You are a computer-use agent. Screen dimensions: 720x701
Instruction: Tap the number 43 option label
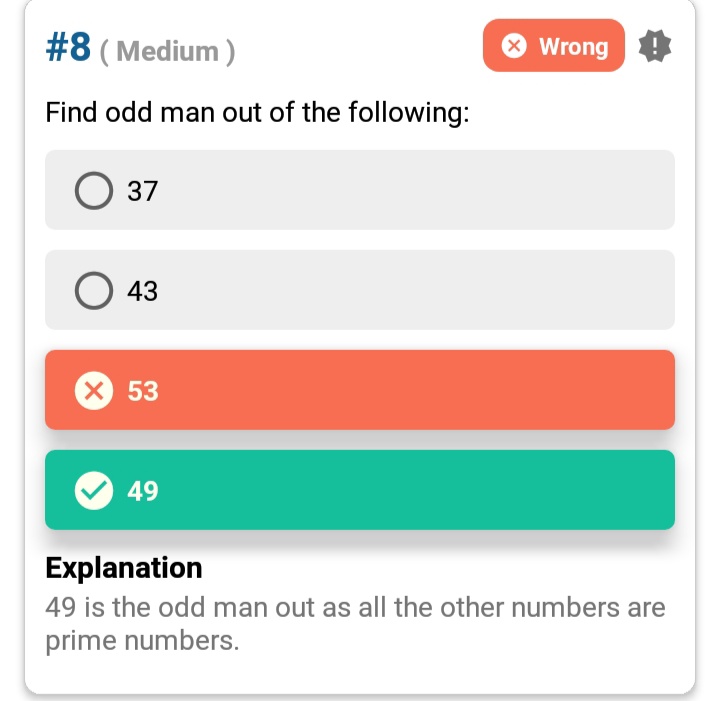143,291
